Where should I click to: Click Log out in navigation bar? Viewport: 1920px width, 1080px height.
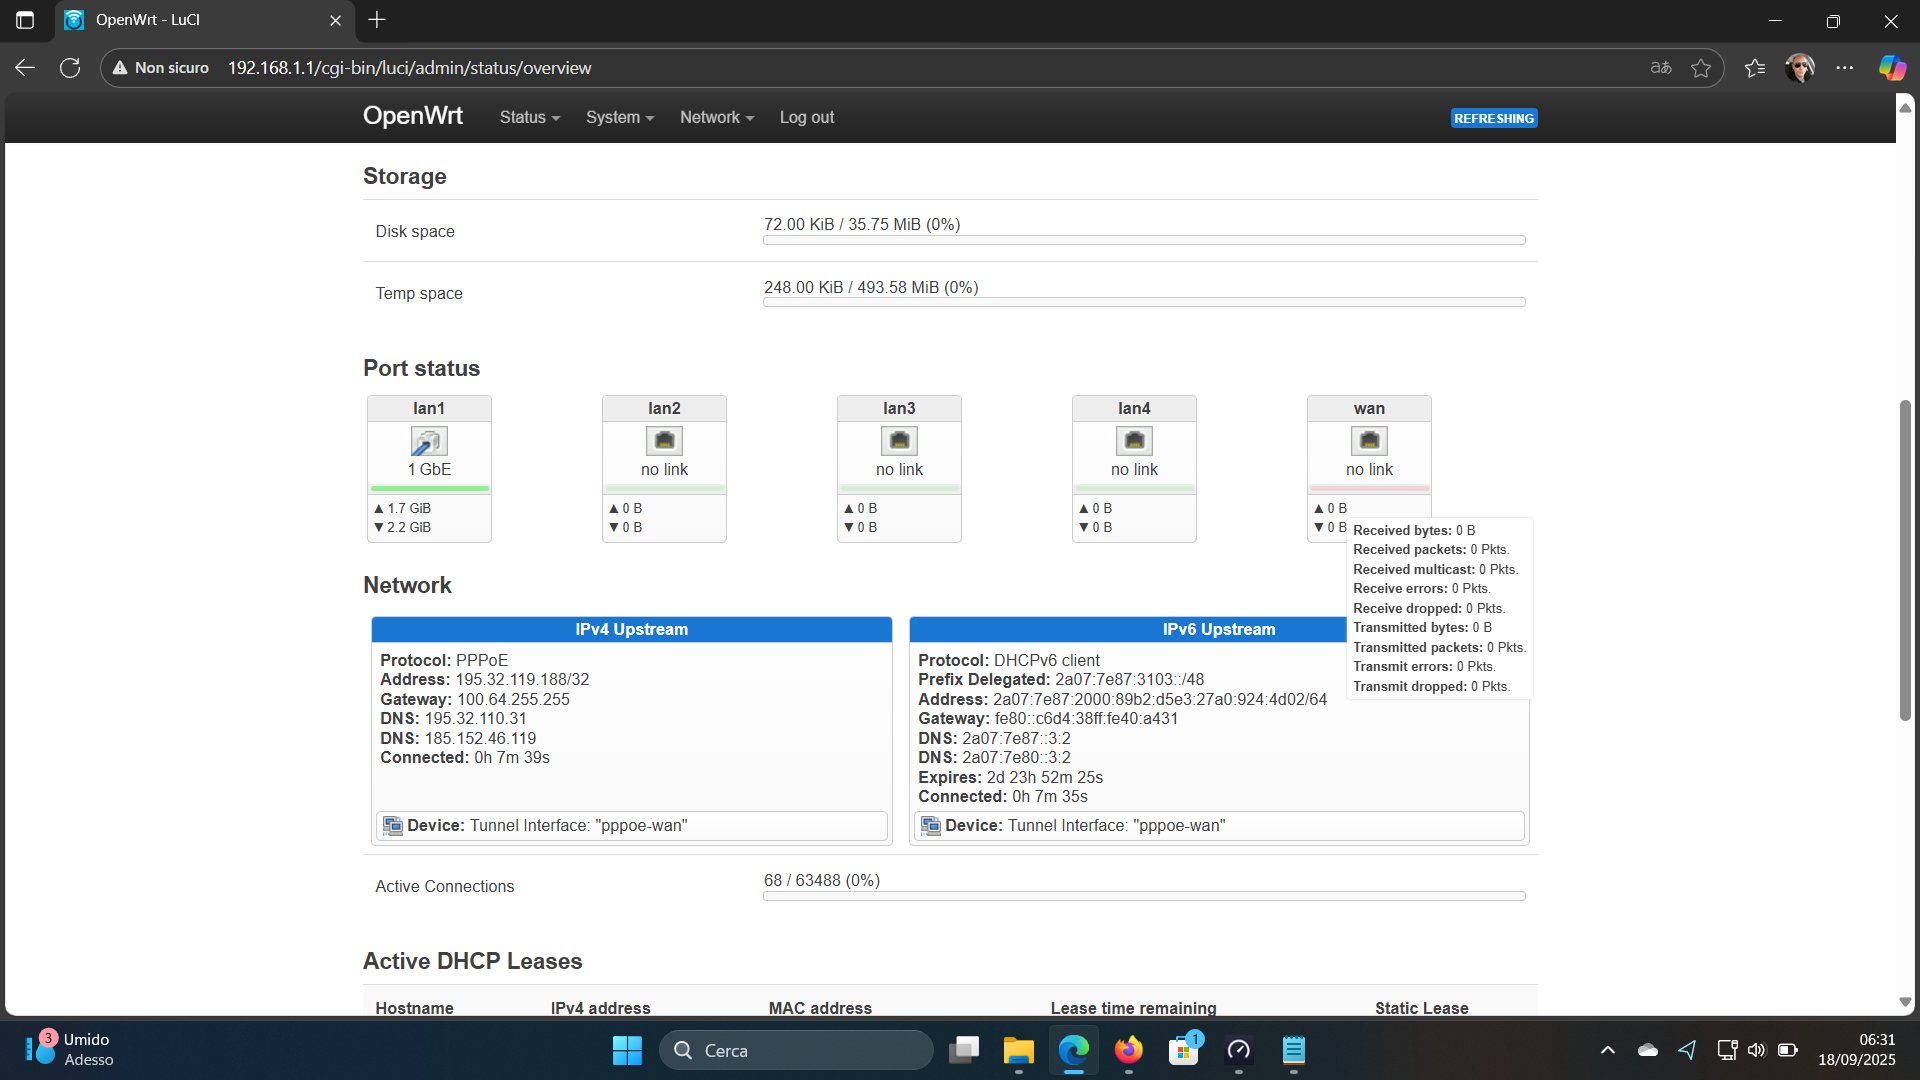pos(806,117)
